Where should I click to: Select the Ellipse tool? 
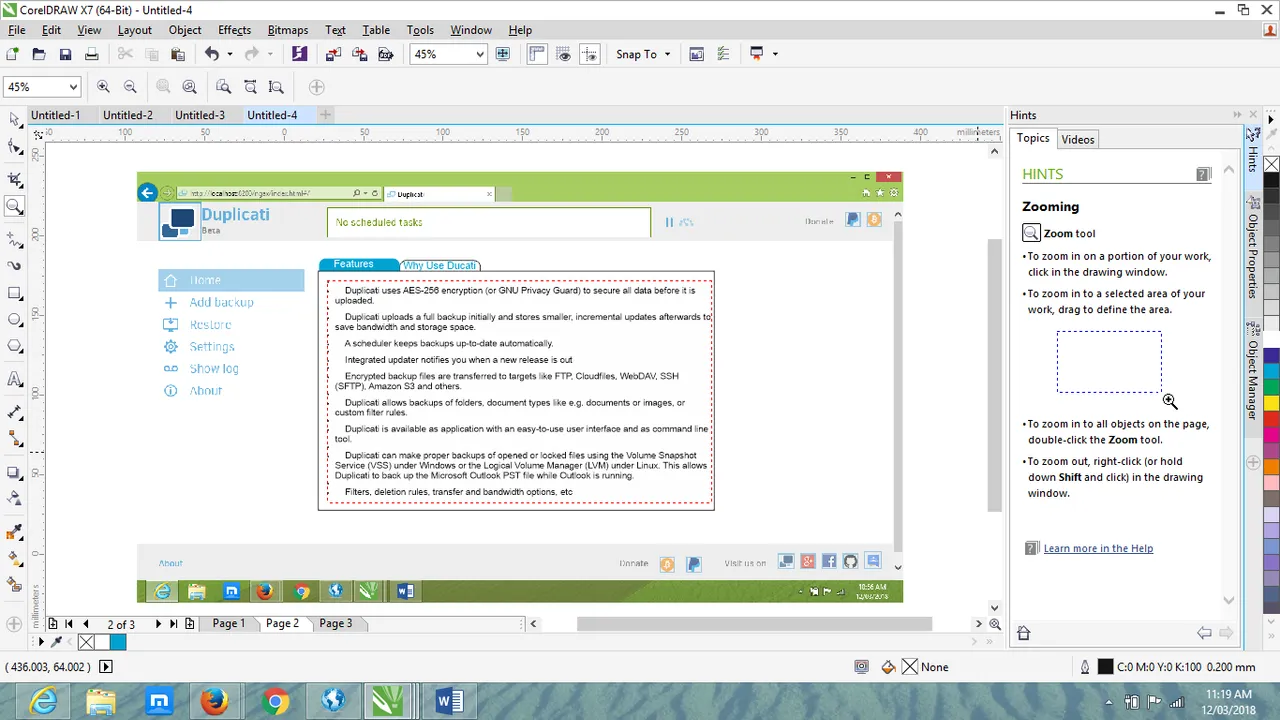14,320
